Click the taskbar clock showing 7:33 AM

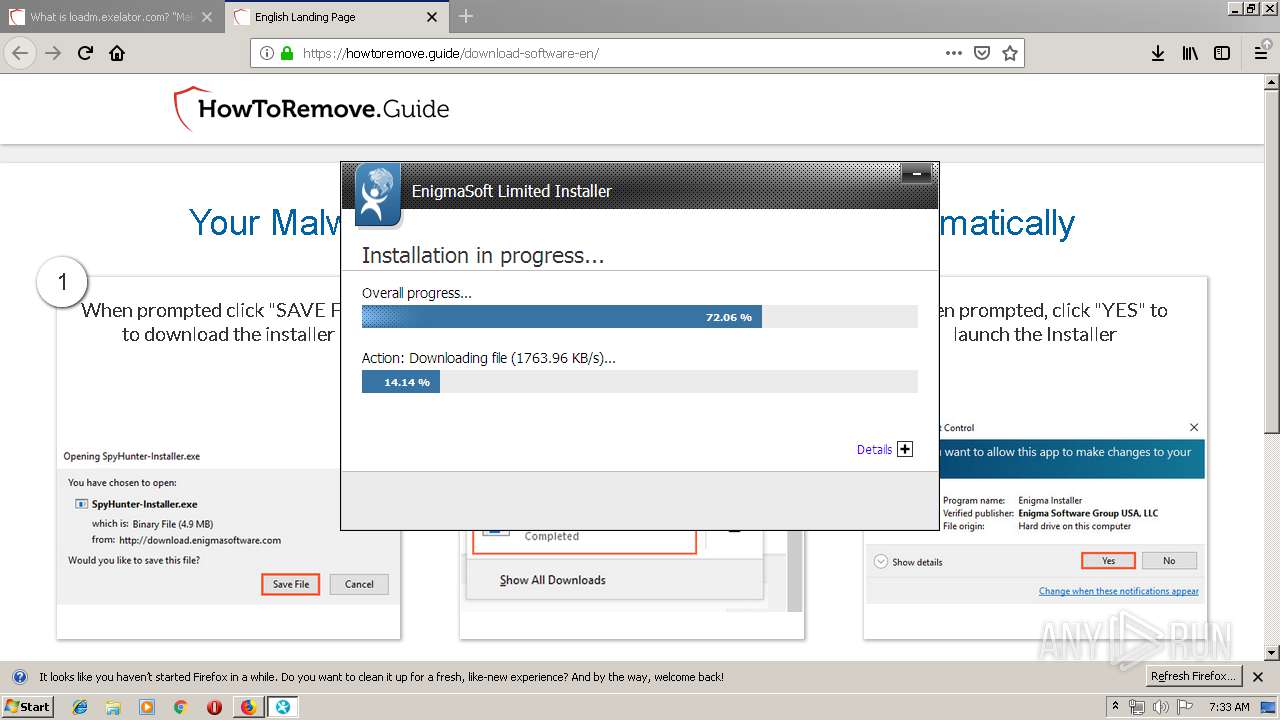point(1229,706)
